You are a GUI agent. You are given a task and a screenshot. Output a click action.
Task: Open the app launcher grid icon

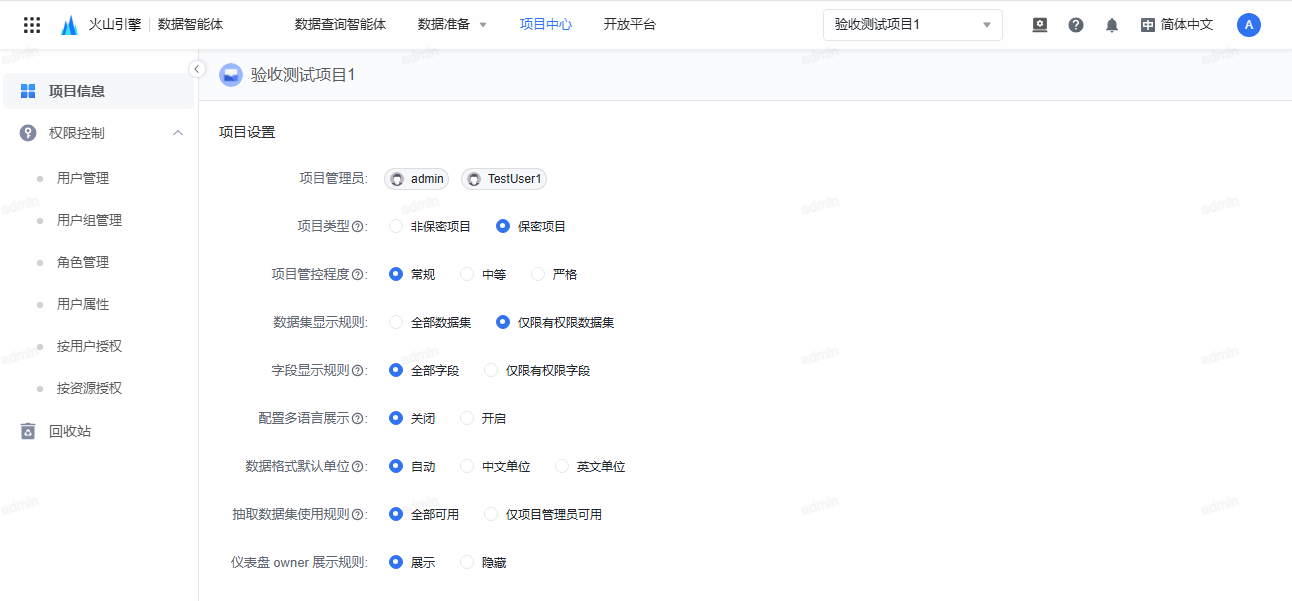point(32,25)
